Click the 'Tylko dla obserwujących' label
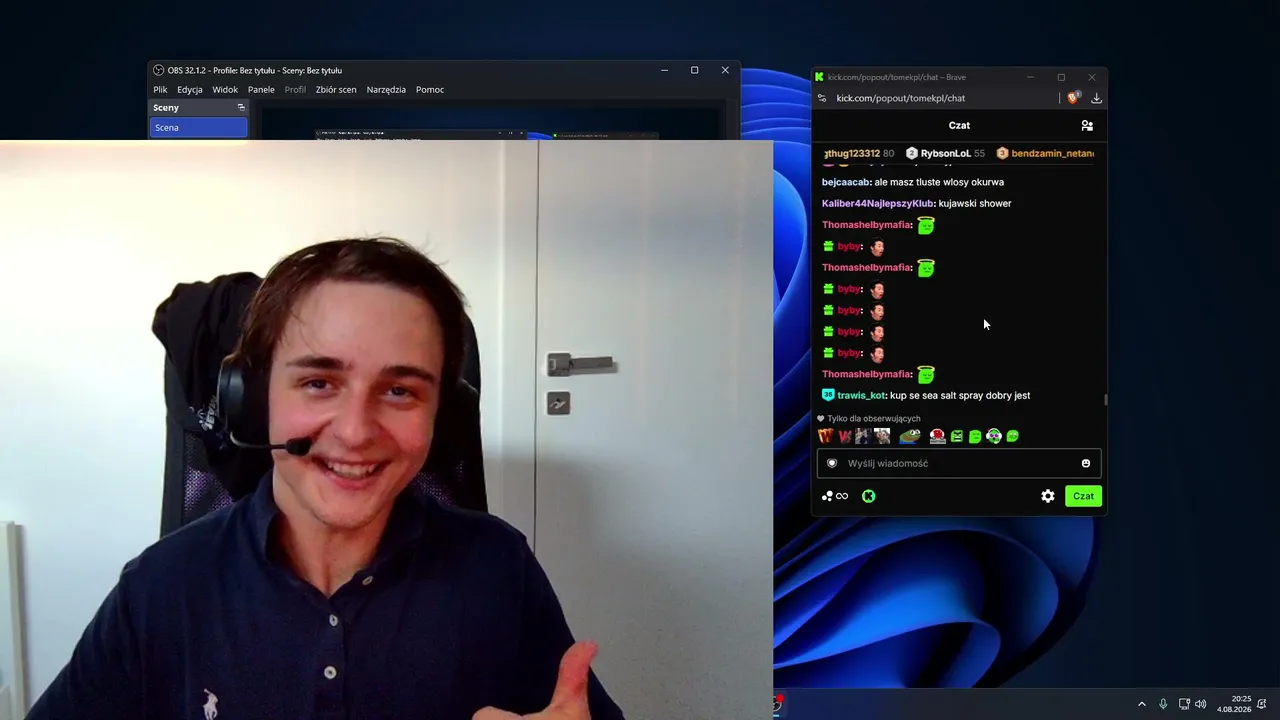 [x=874, y=419]
